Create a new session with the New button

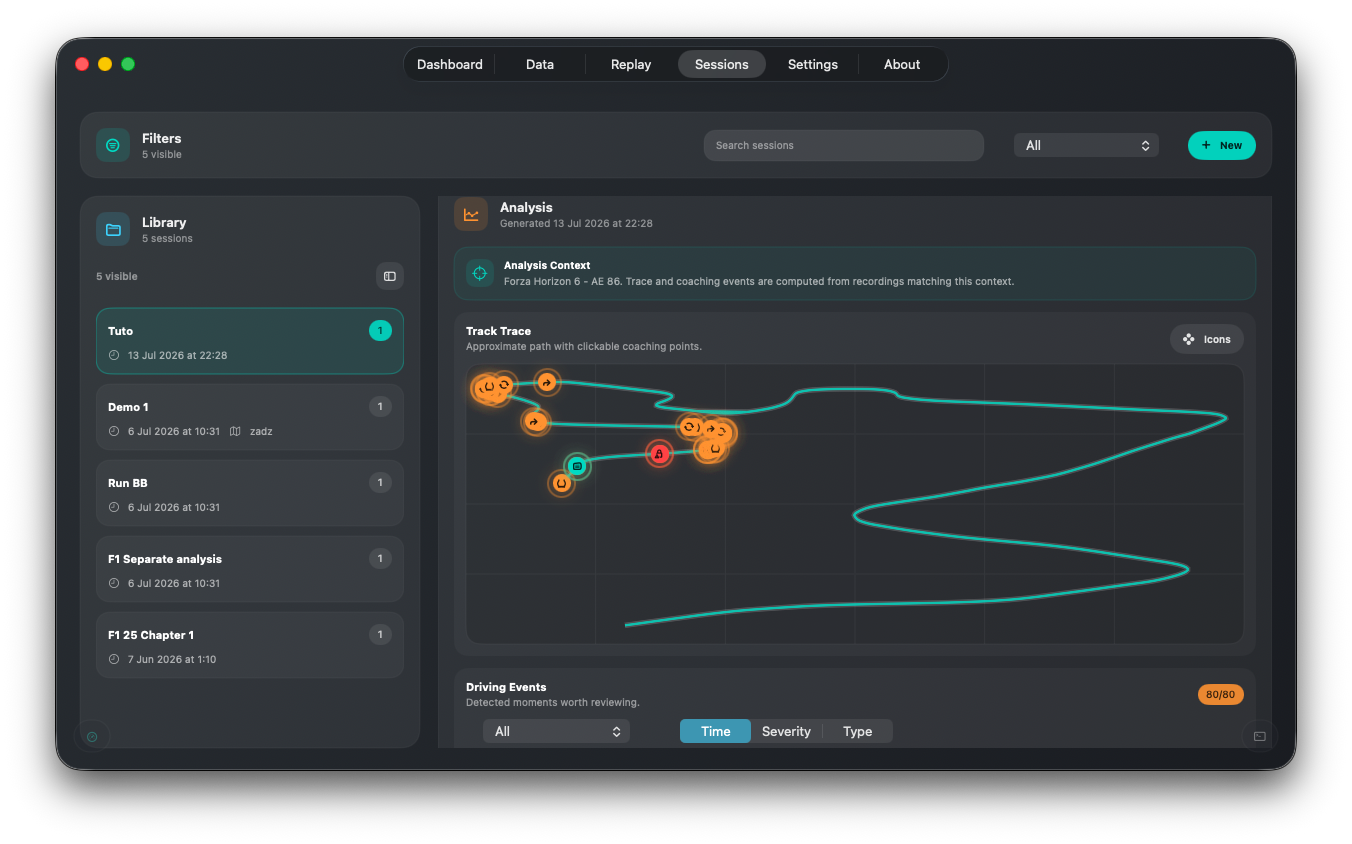pos(1222,145)
